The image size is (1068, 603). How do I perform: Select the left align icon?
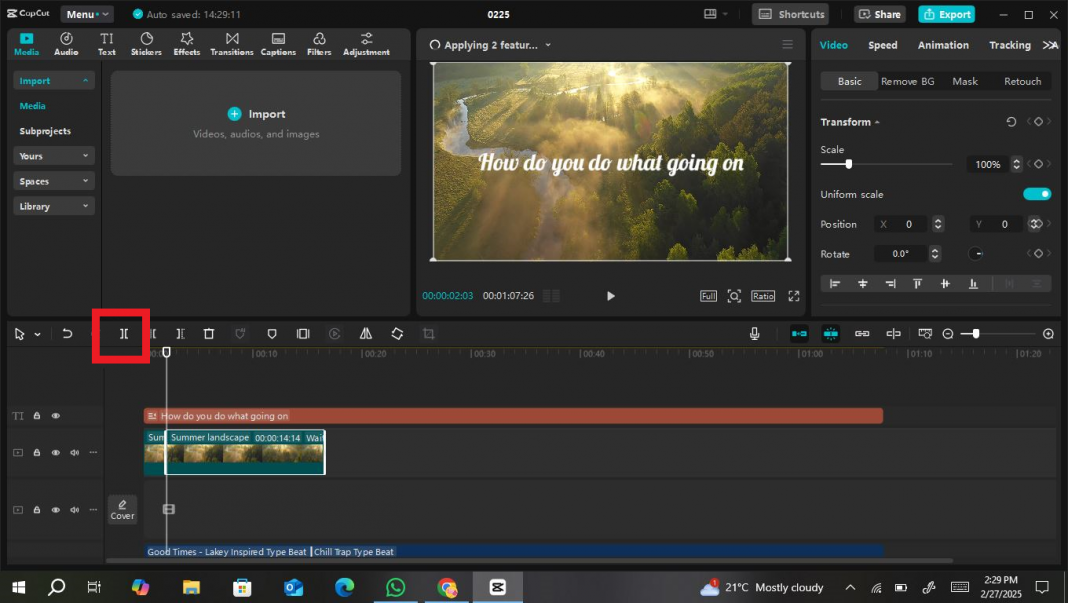point(835,284)
